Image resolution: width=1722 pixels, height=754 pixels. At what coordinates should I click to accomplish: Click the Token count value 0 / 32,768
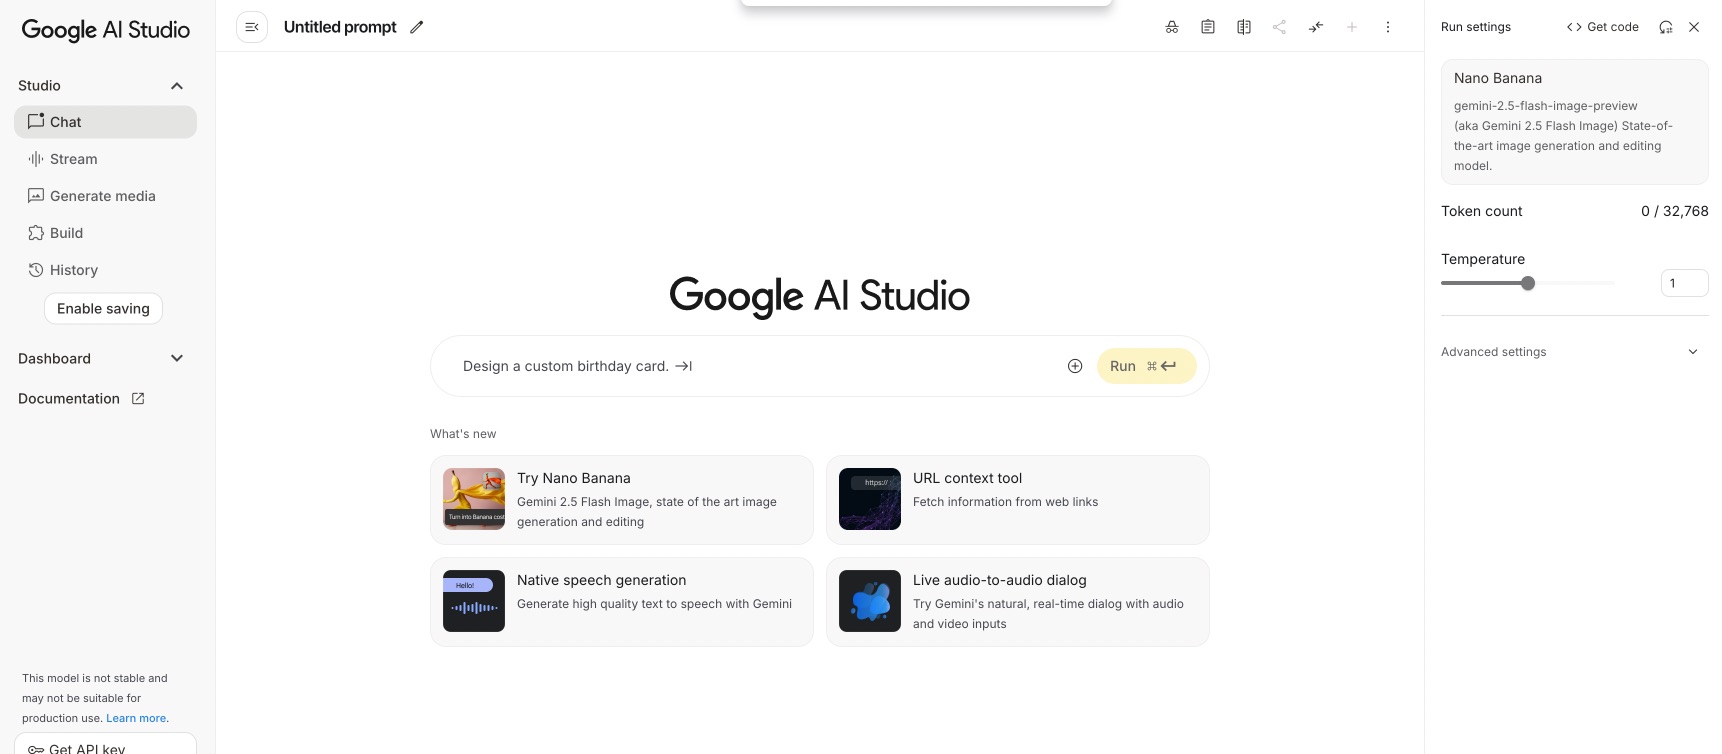tap(1674, 211)
